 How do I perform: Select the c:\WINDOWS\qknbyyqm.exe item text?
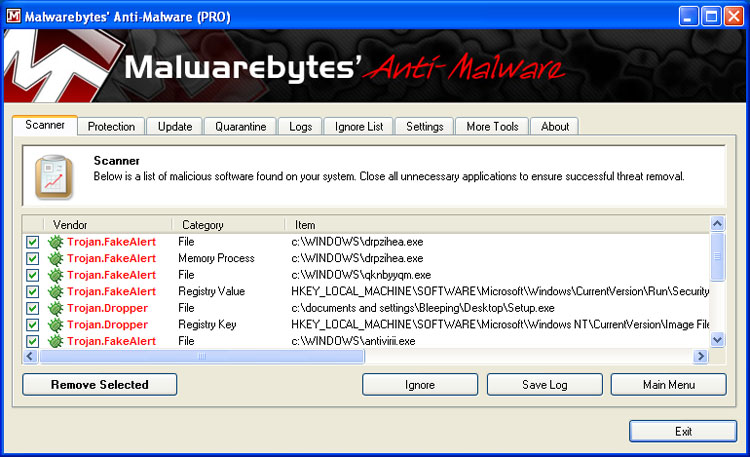click(361, 275)
